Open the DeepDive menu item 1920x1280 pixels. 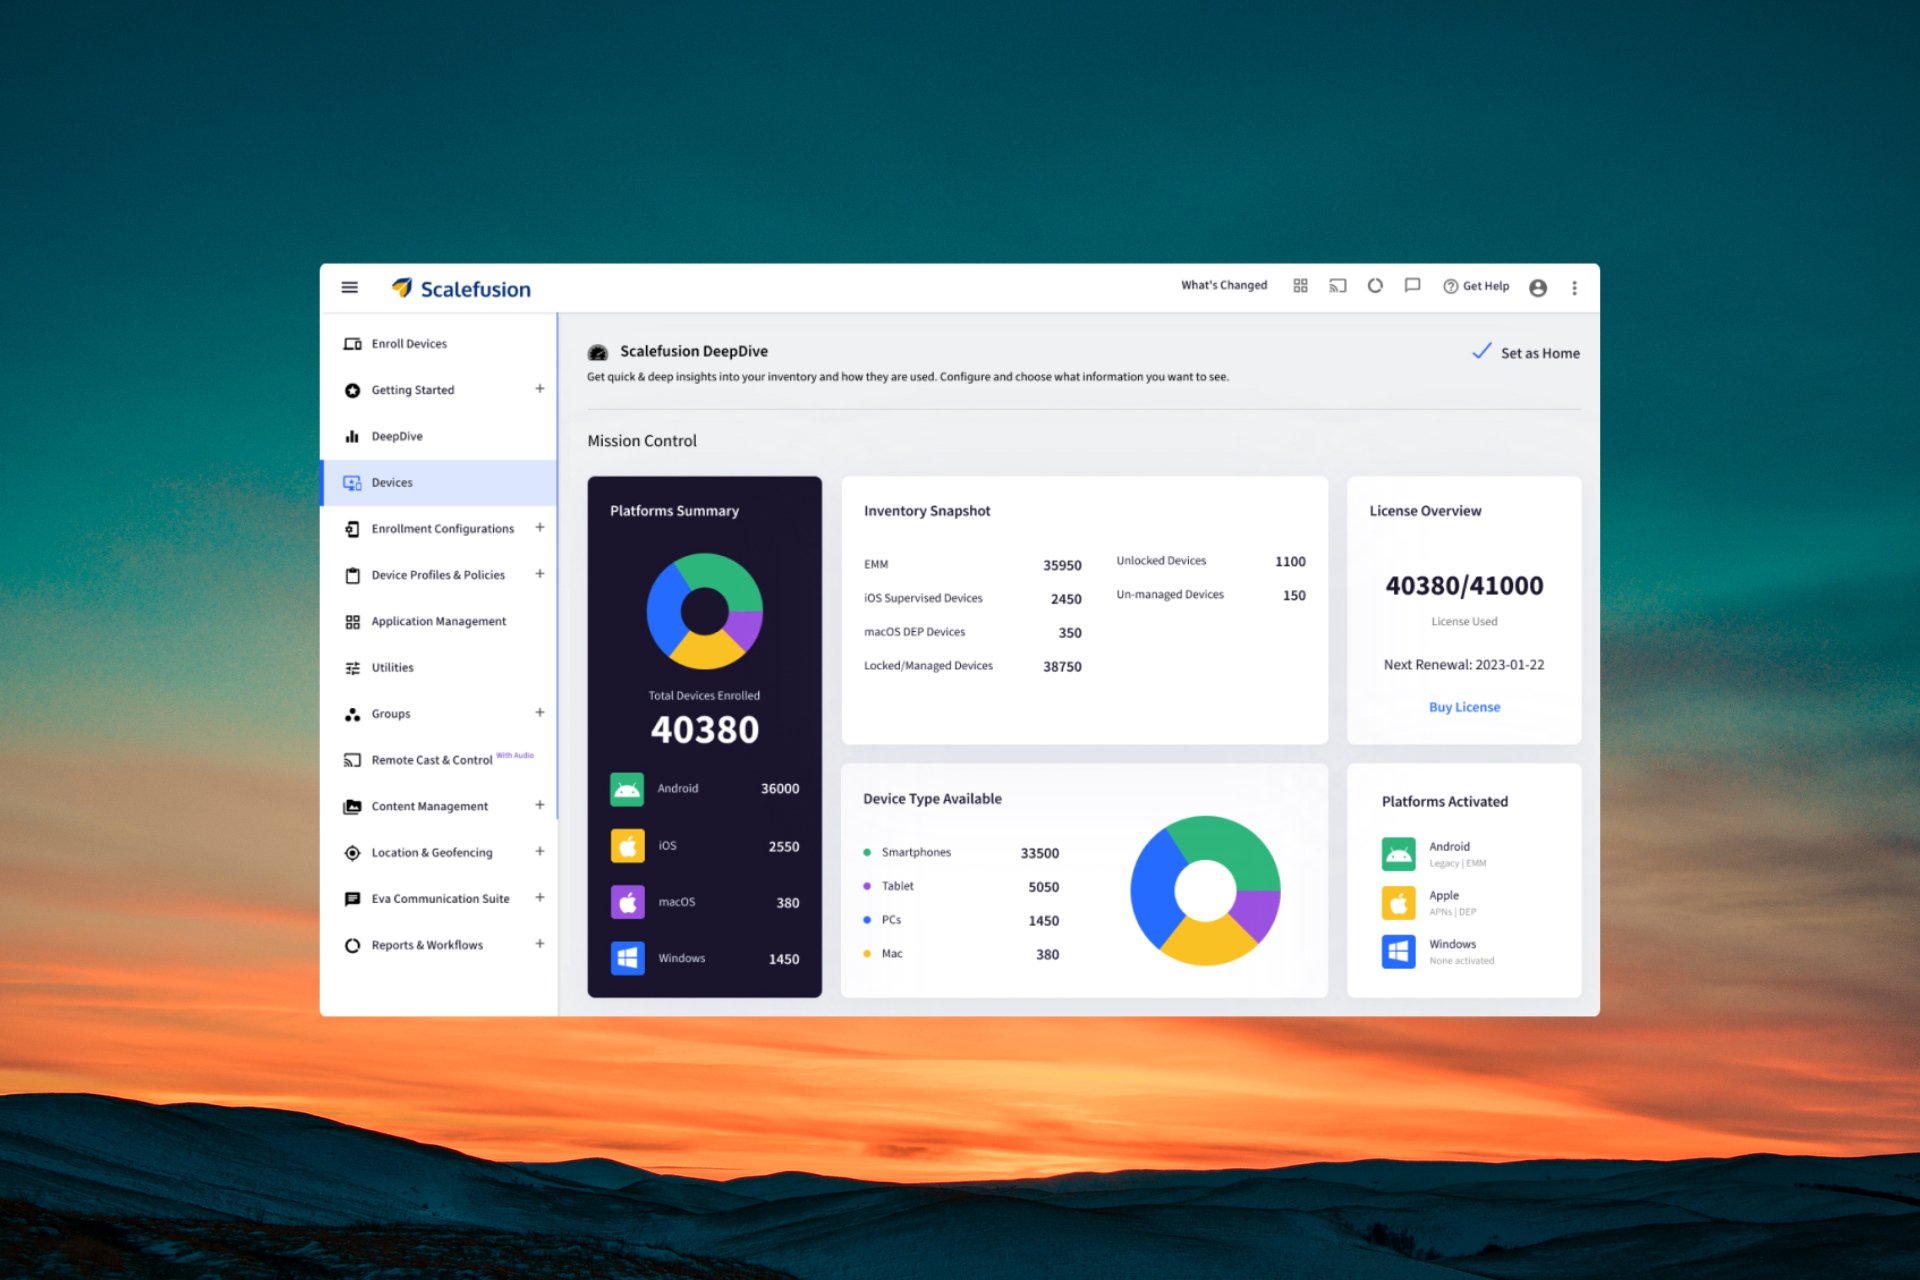click(x=438, y=436)
